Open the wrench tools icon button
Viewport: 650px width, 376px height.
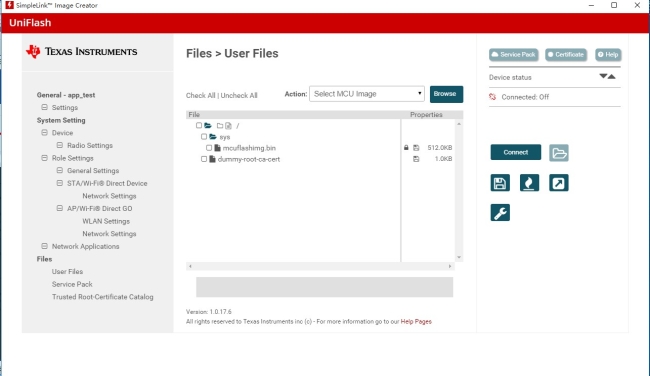tap(500, 213)
